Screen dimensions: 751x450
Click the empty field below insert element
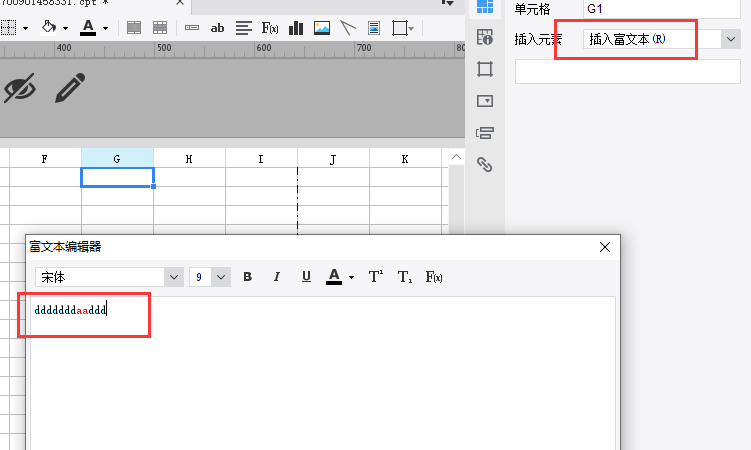point(627,72)
